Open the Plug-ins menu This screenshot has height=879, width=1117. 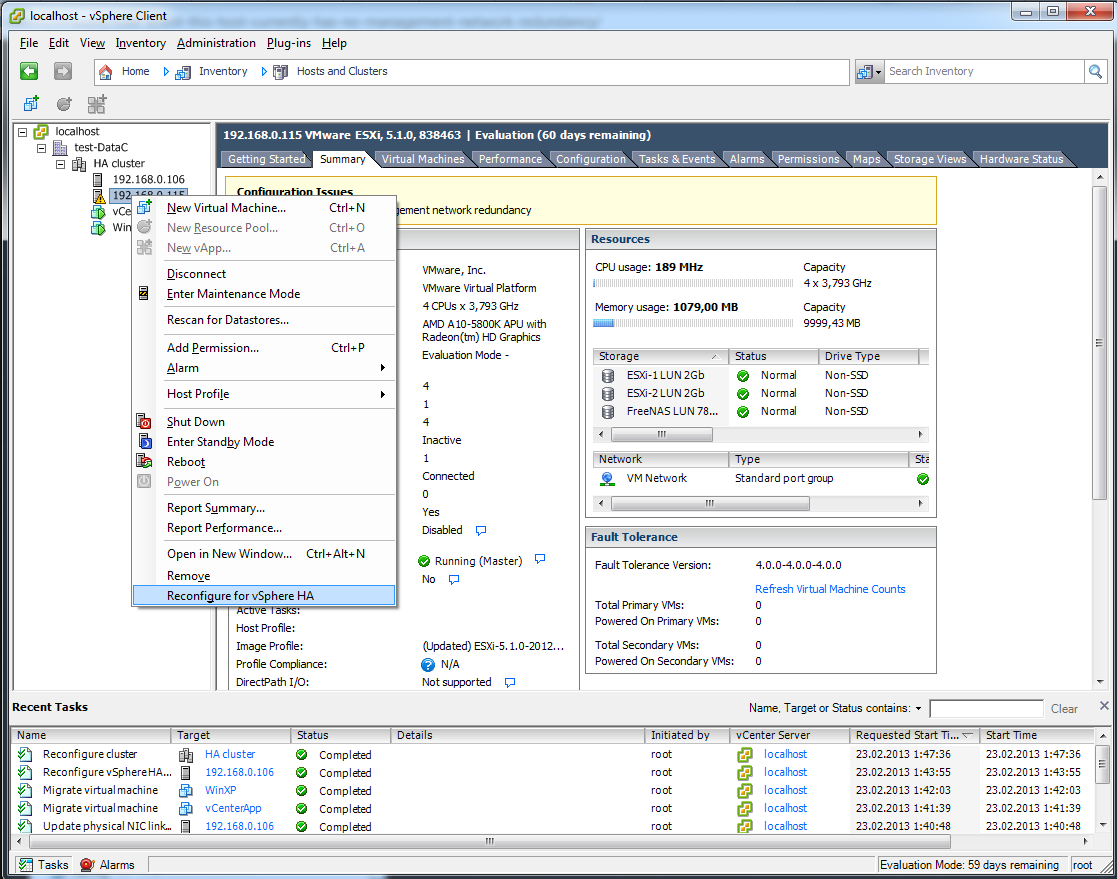point(289,43)
